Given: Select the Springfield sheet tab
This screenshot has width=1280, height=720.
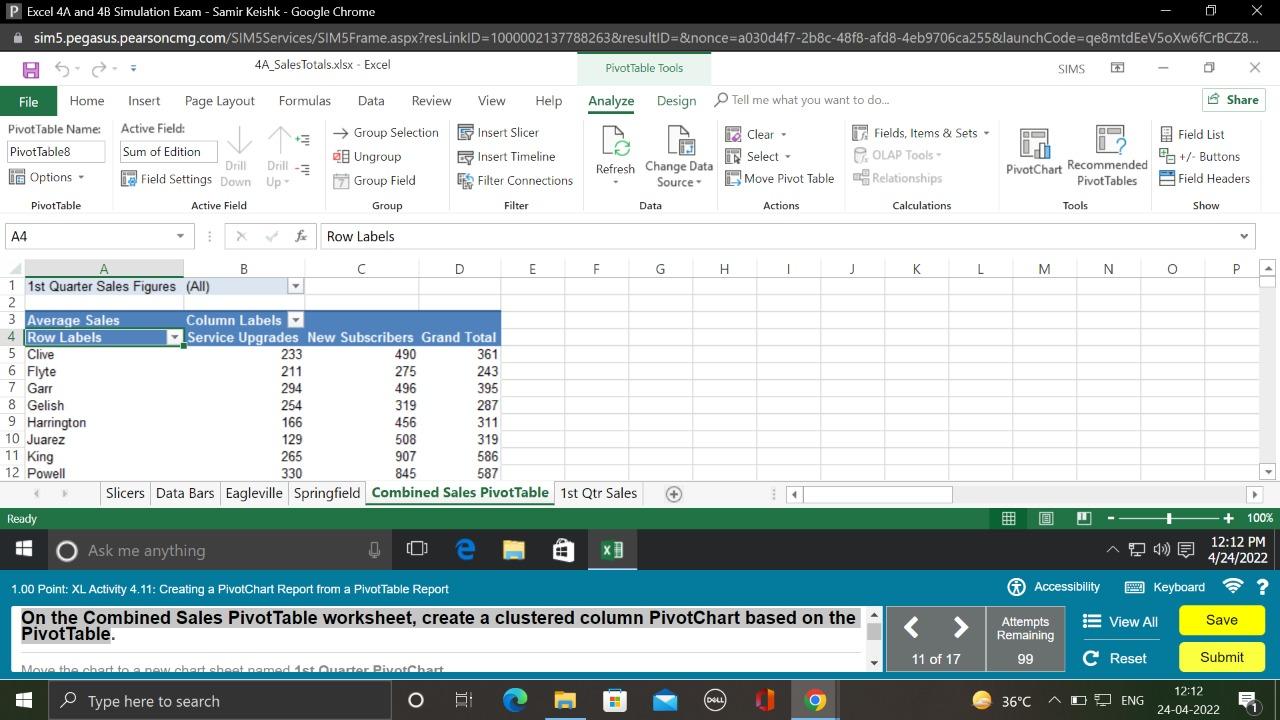Looking at the screenshot, I should coord(326,493).
